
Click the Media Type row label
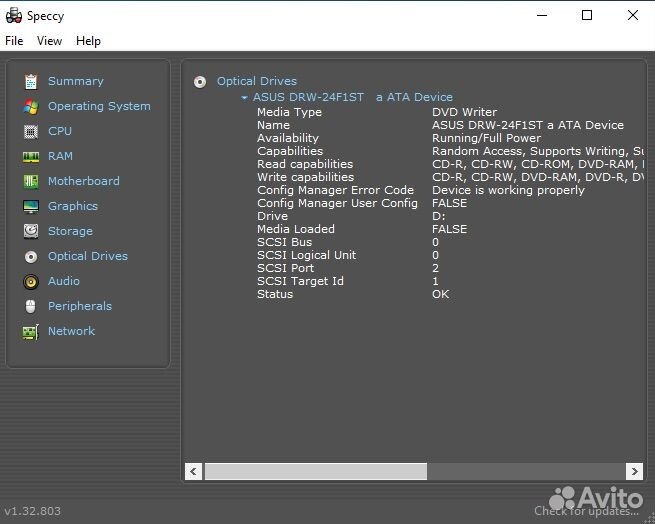(x=289, y=112)
